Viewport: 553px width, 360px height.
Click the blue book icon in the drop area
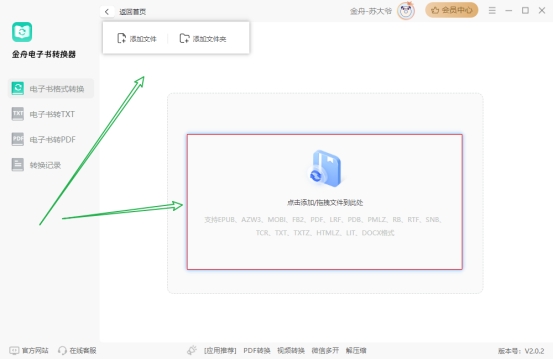325,169
